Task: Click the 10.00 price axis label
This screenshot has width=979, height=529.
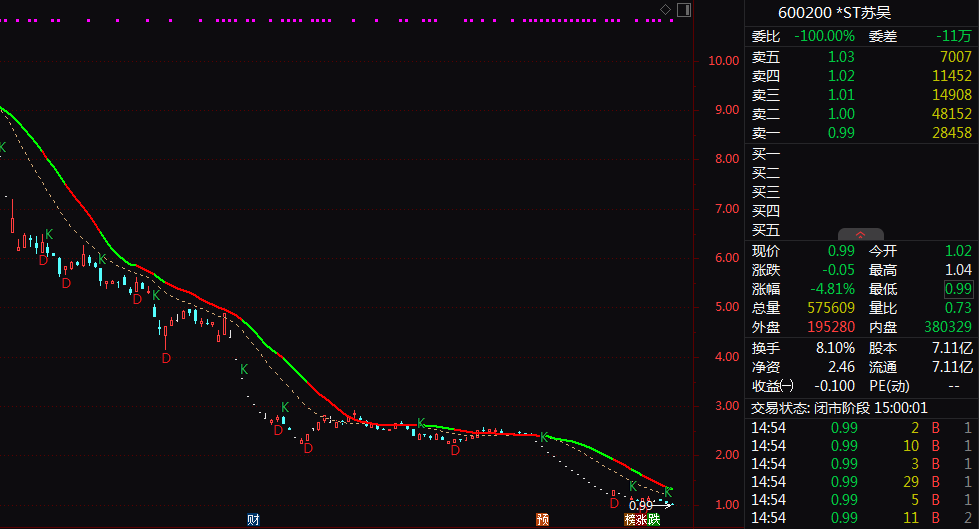Action: tap(724, 61)
